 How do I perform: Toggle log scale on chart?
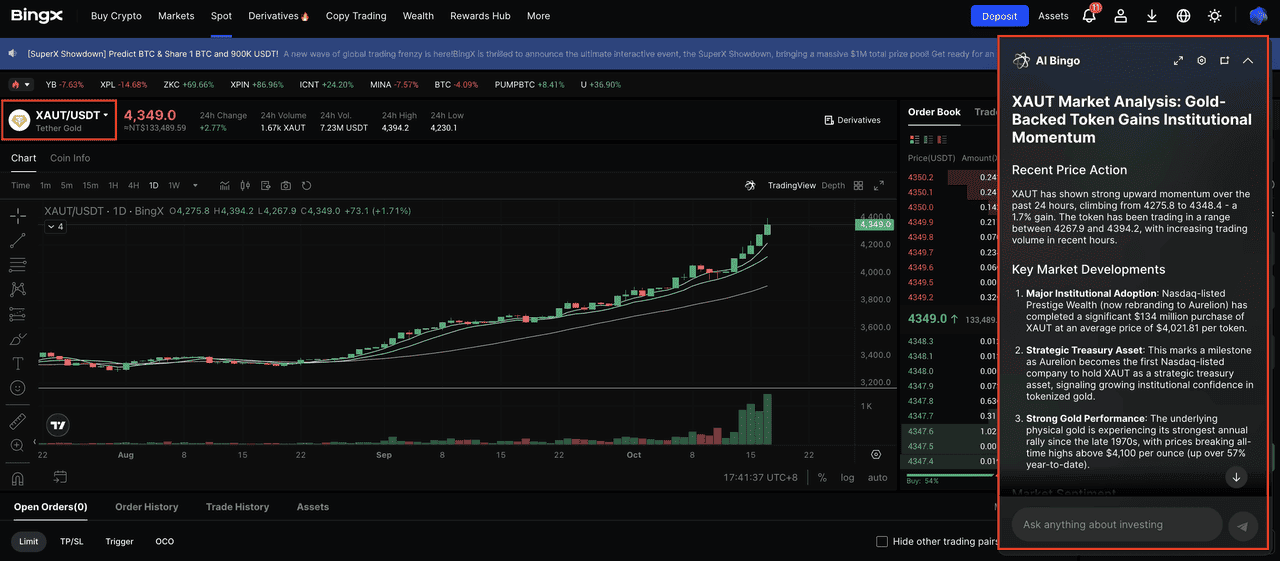click(x=847, y=478)
